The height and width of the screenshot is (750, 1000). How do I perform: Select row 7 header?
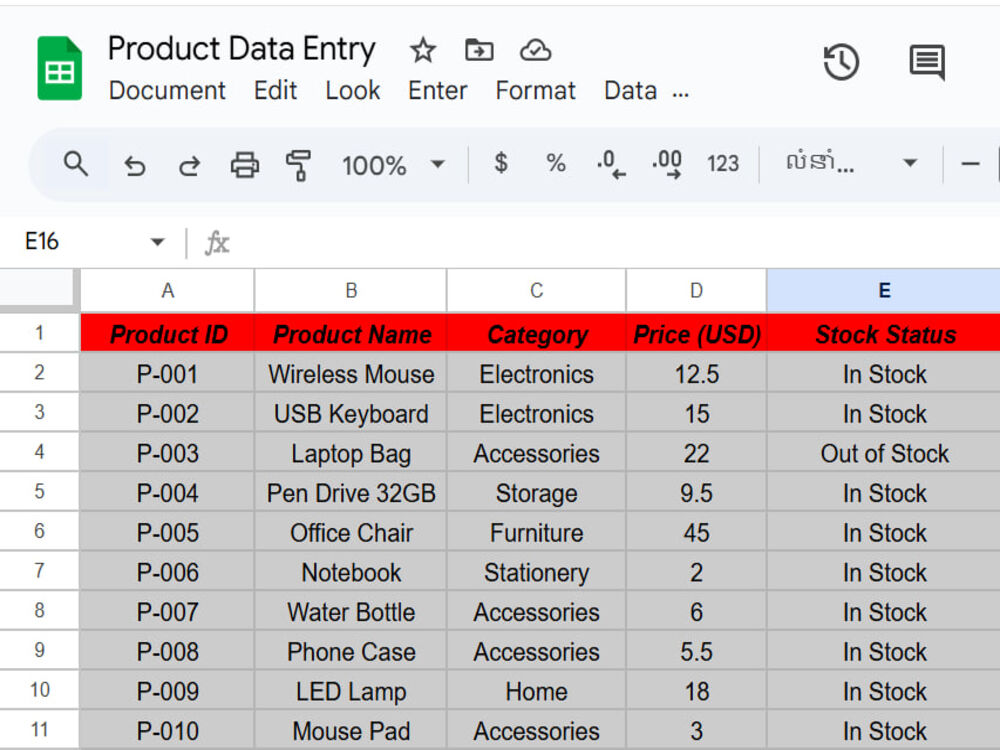(40, 571)
